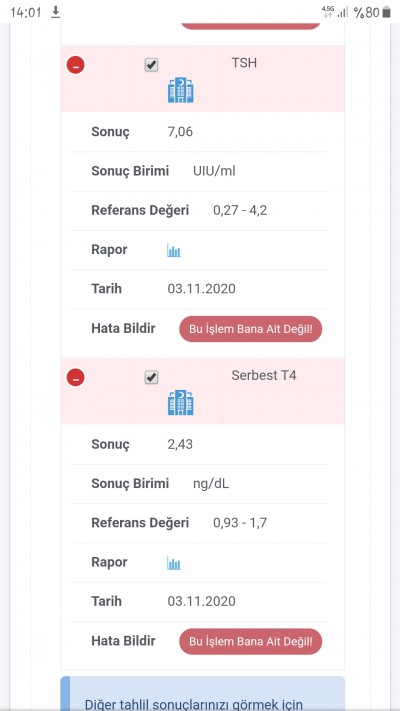Select the Serbest T4 test name
400x711 pixels.
click(x=264, y=375)
